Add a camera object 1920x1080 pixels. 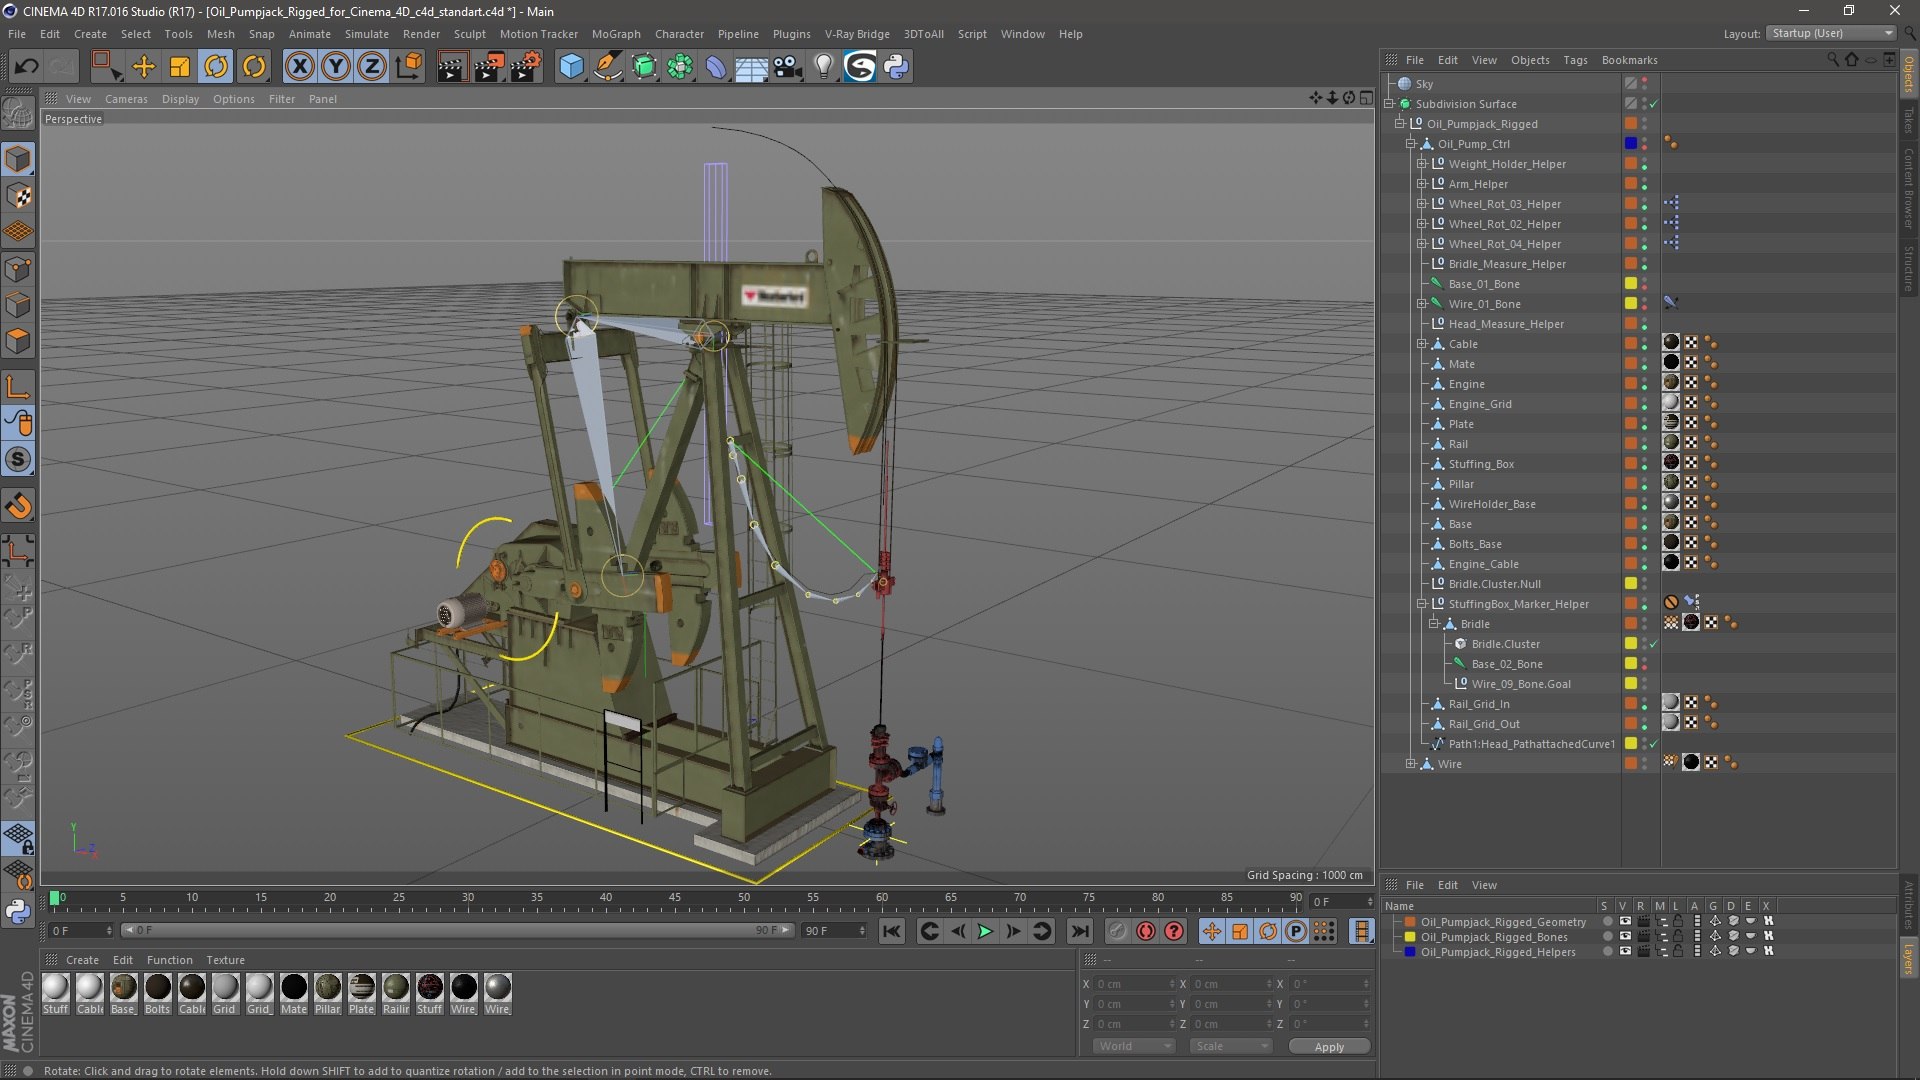pos(788,67)
